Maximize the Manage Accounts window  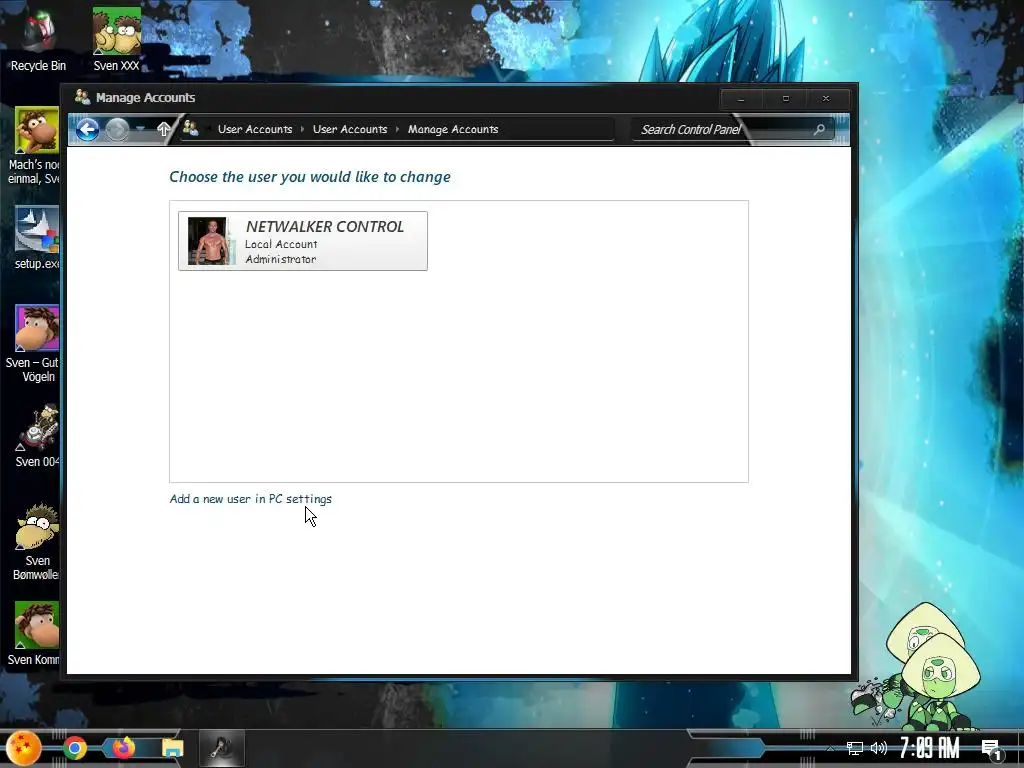(x=786, y=99)
